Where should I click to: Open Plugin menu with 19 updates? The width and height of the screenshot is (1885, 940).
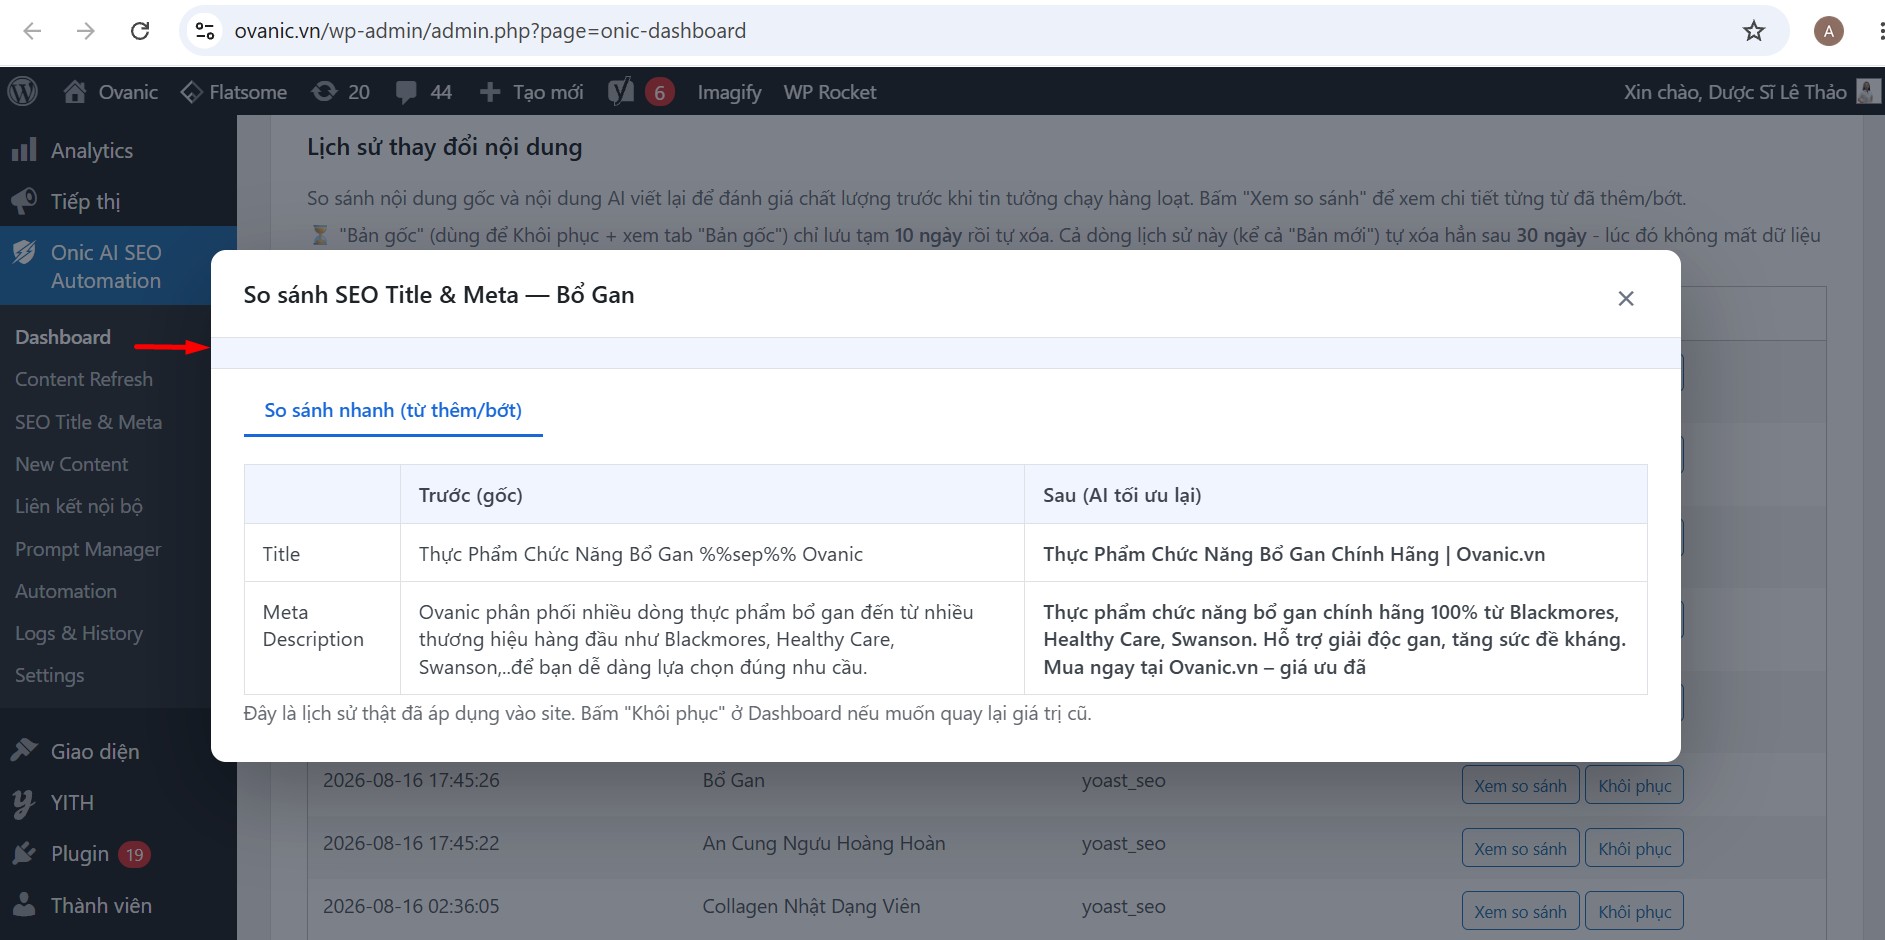(x=80, y=853)
